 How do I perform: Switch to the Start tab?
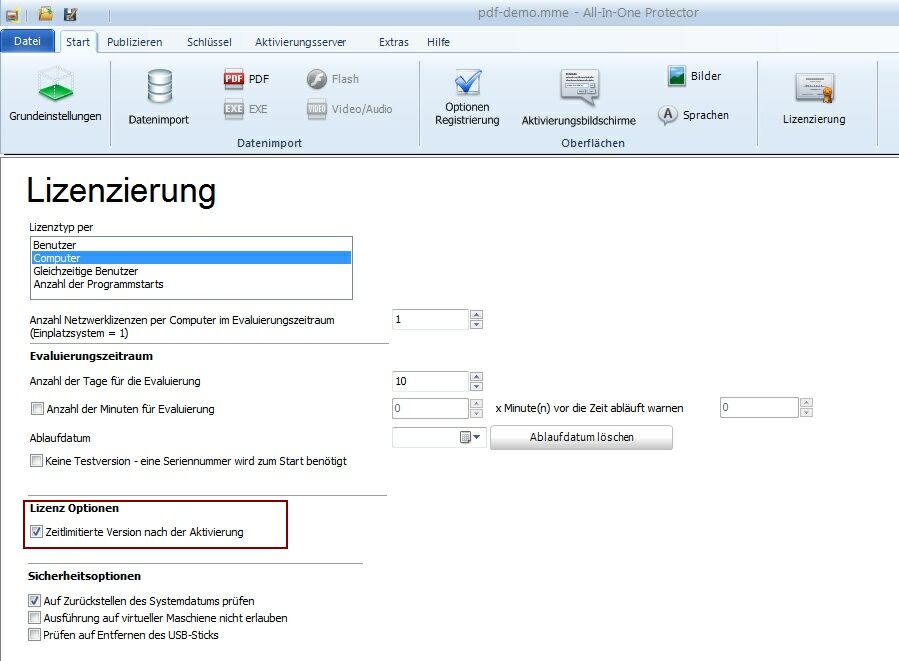[x=78, y=42]
